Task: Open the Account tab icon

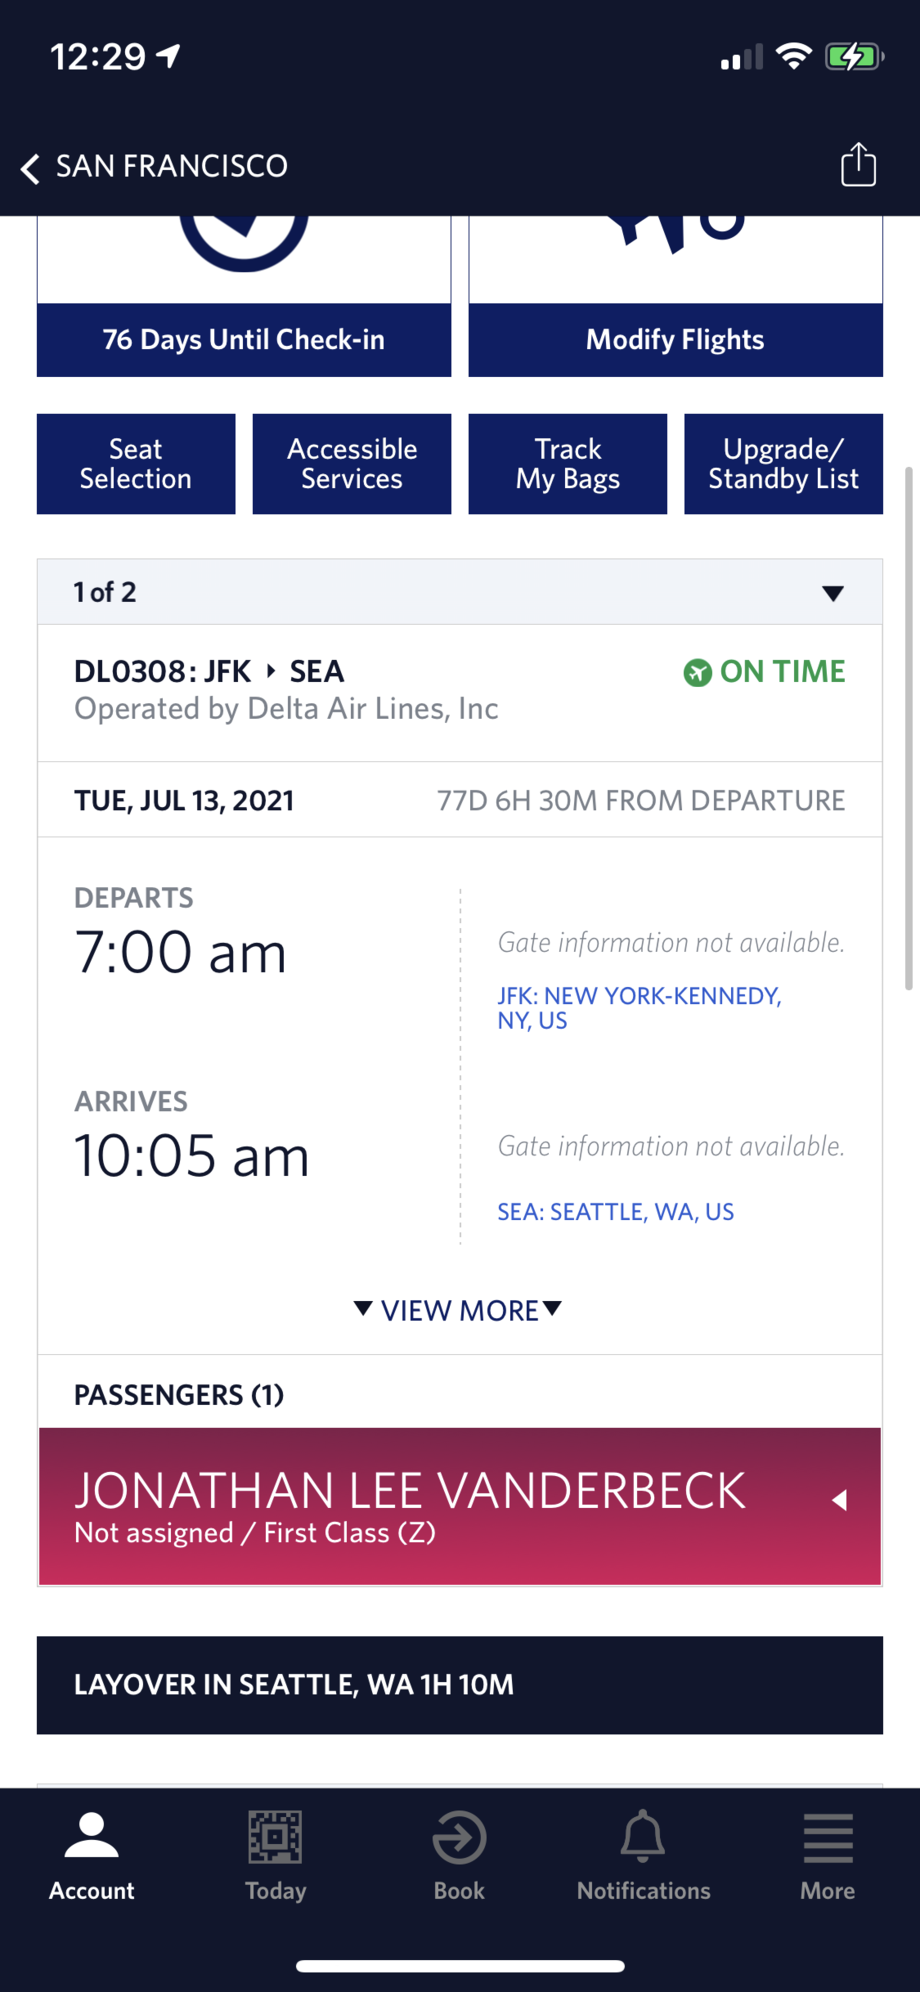Action: coord(92,1836)
